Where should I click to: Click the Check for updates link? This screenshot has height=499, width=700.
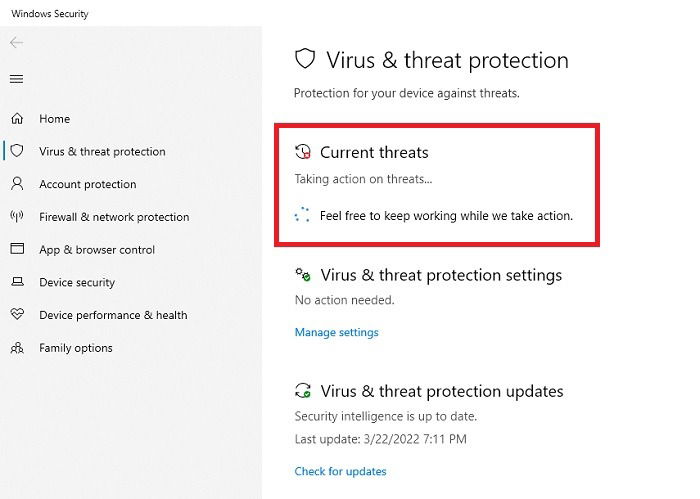coord(340,471)
